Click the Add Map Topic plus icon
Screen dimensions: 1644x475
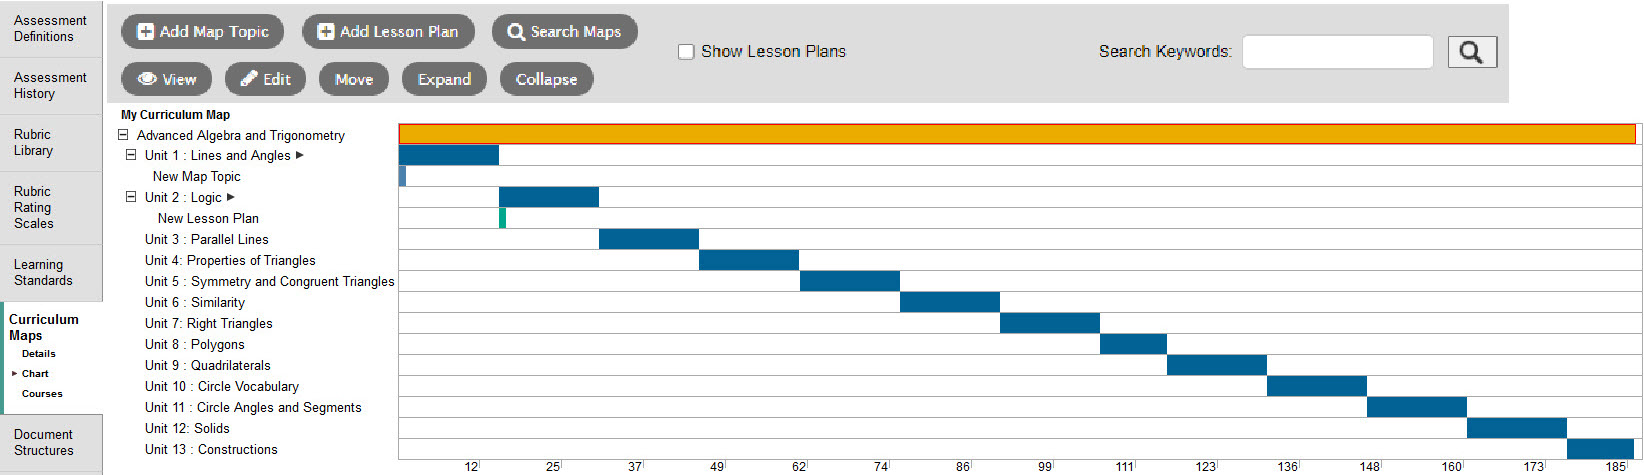click(146, 32)
